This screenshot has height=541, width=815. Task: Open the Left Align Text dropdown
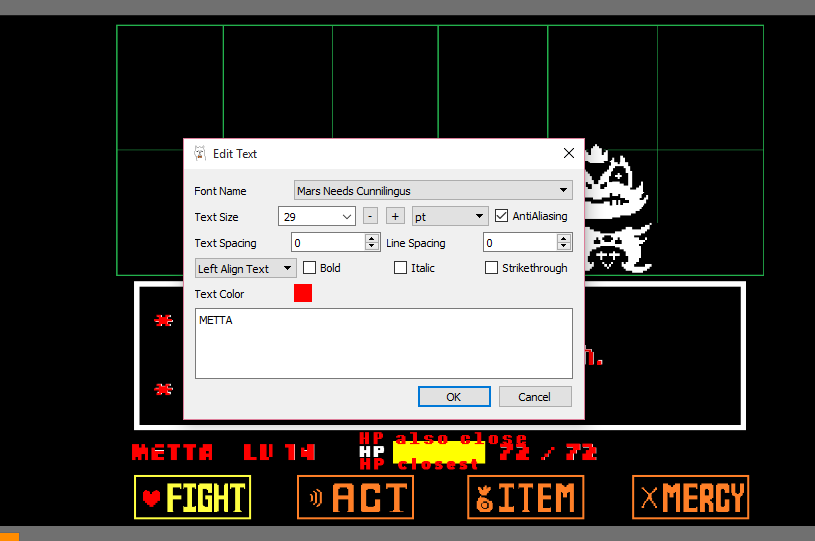click(x=245, y=269)
